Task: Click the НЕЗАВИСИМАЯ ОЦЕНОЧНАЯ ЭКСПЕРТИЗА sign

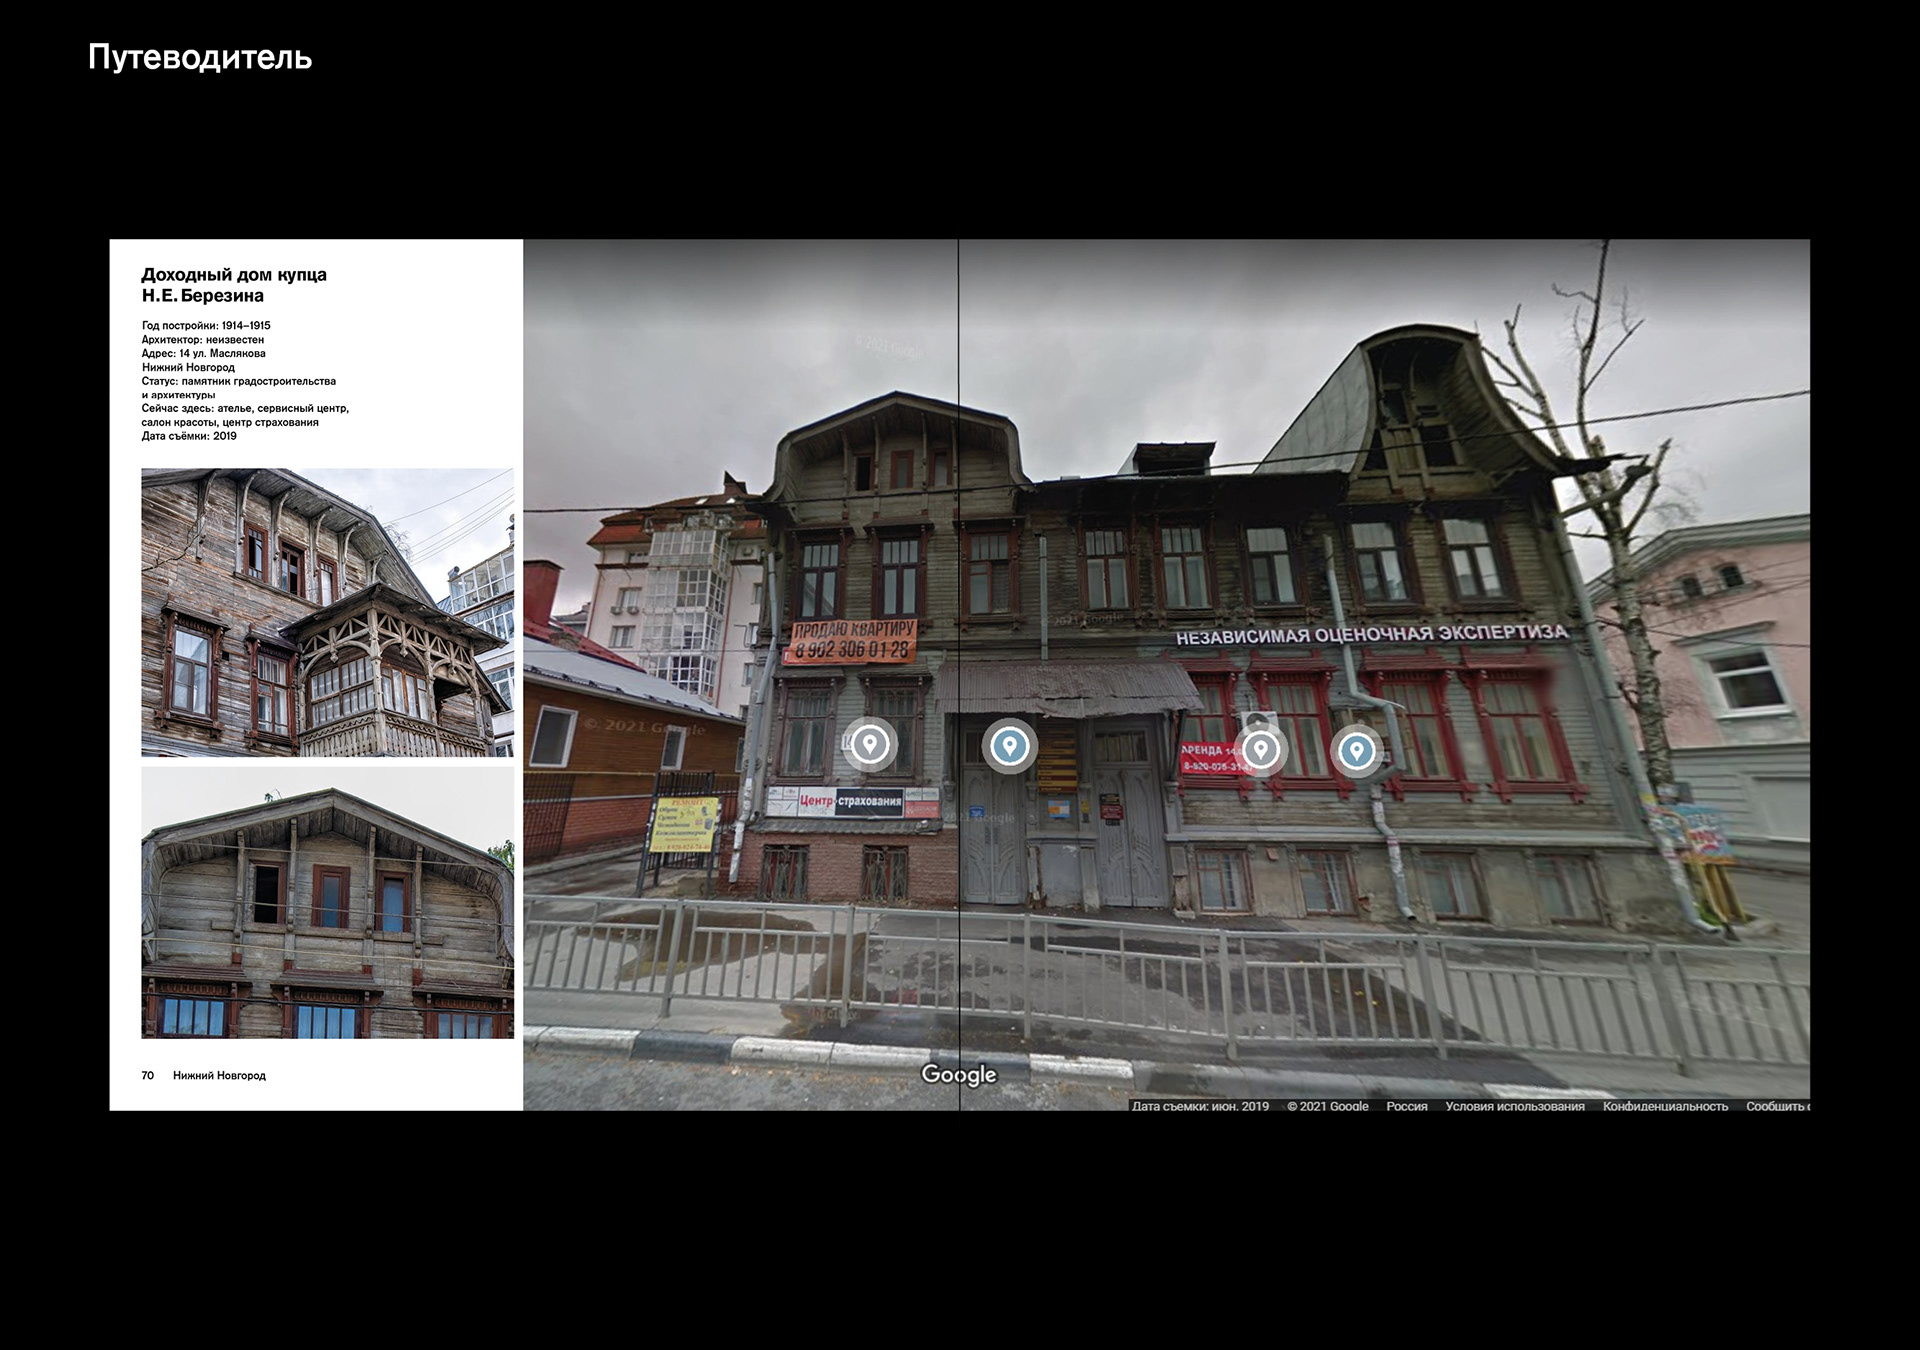Action: [x=1371, y=634]
